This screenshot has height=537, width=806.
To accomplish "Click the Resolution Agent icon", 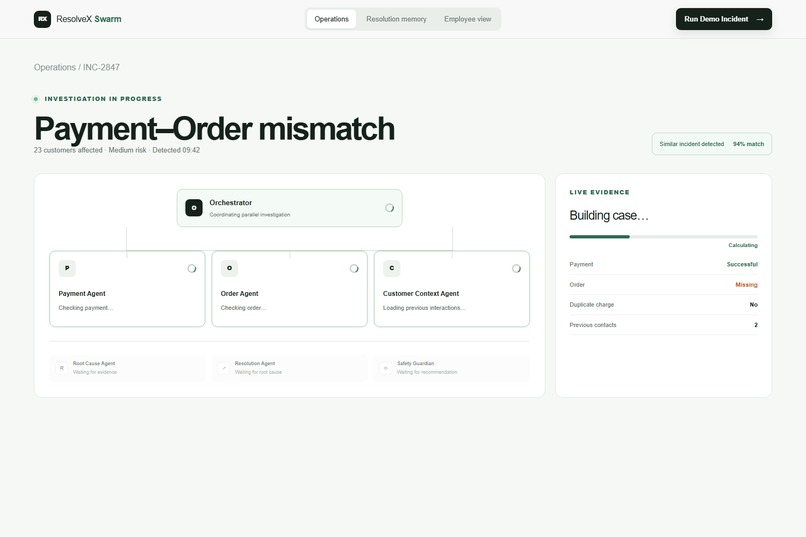I will [224, 368].
